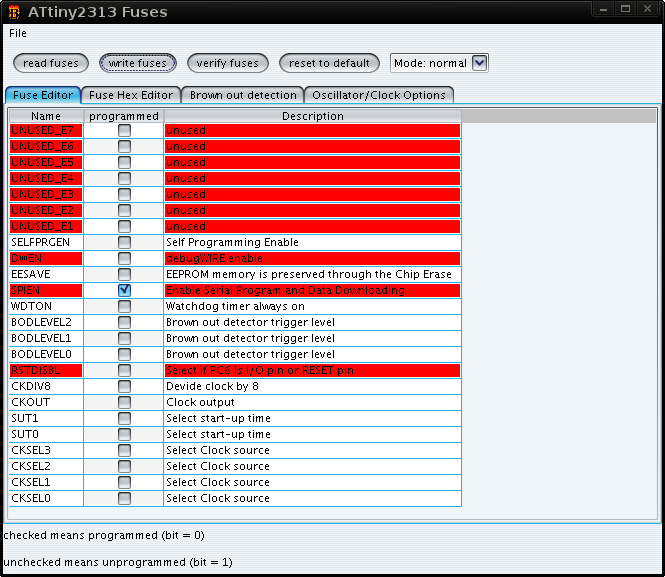The image size is (665, 577).
Task: Toggle the UNUSED_E2 checkbox
Action: [x=124, y=210]
